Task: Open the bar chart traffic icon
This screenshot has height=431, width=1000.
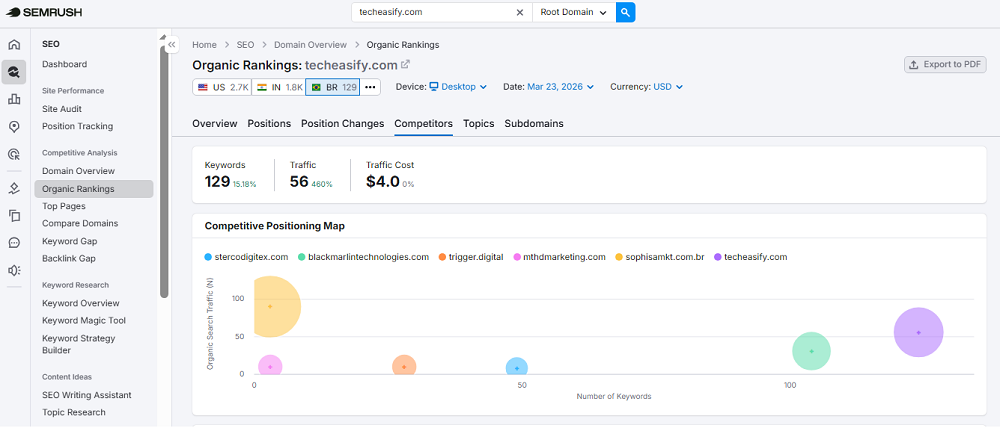Action: [14, 99]
